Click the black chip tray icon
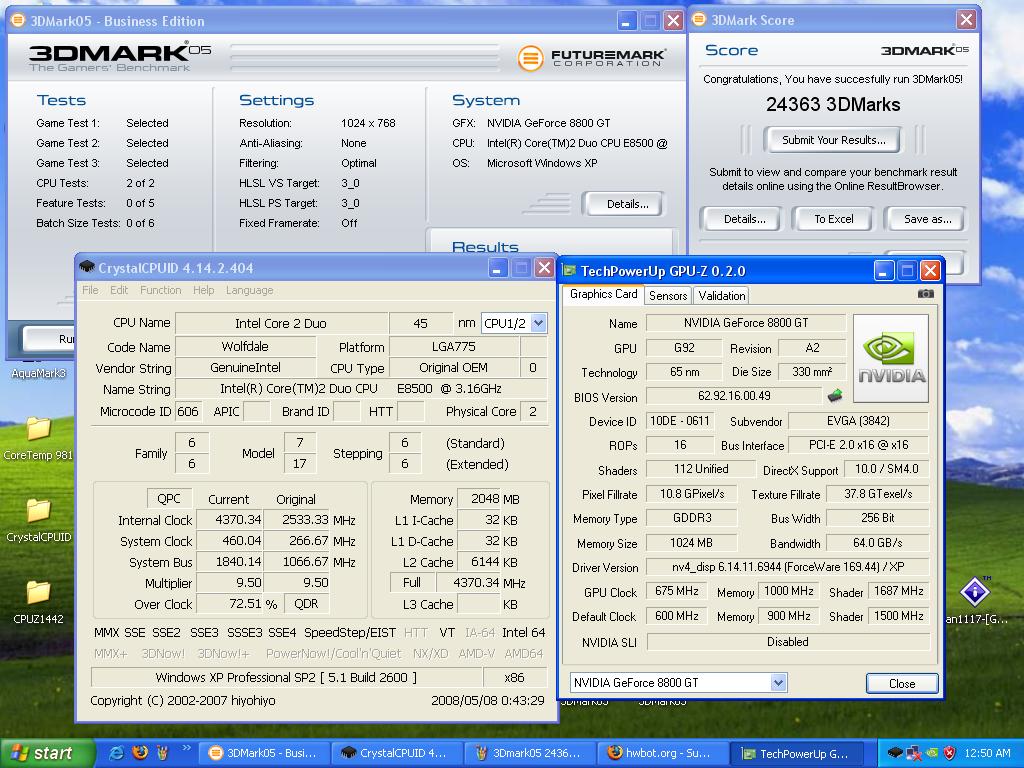The image size is (1024, 768). point(895,753)
